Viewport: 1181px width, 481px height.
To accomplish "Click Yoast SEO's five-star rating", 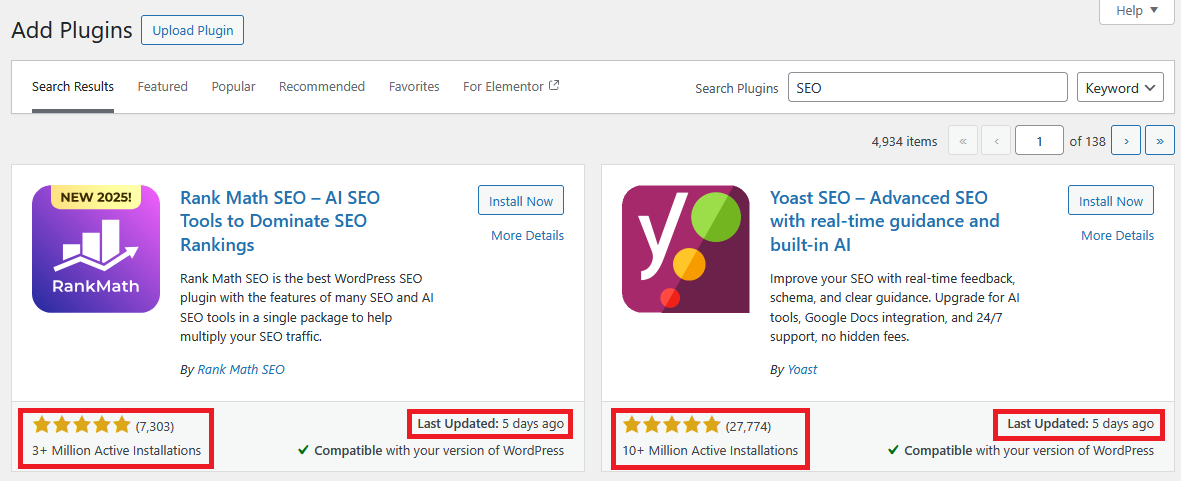I will click(672, 425).
